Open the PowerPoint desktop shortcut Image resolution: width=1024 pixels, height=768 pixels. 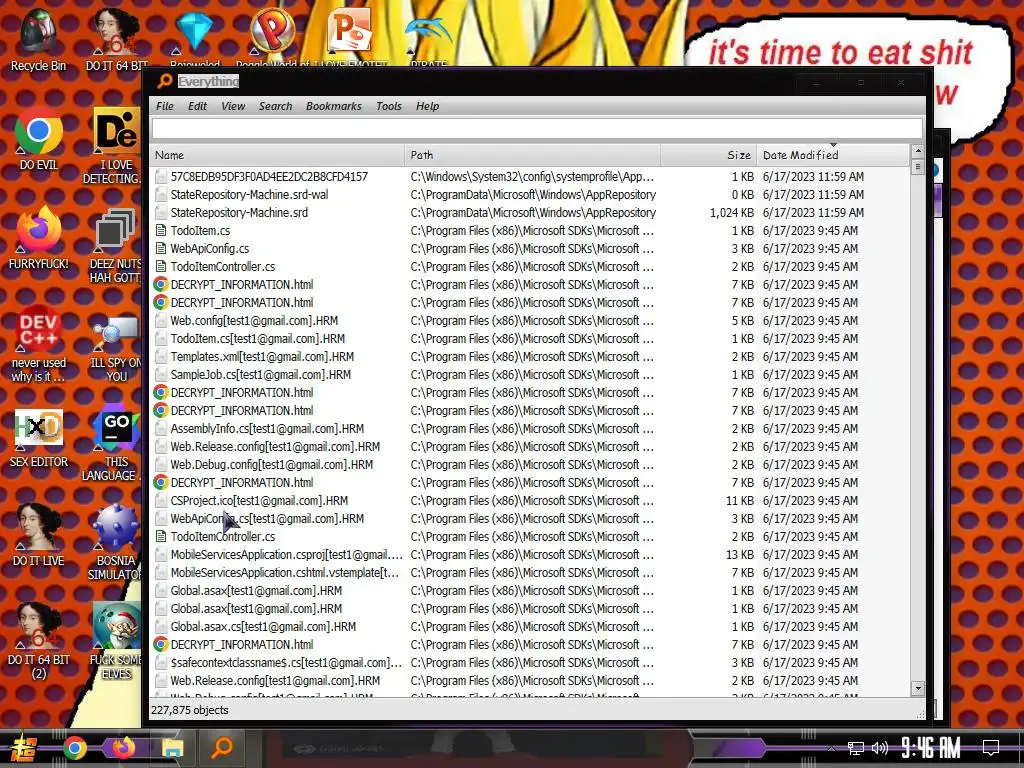pos(350,36)
